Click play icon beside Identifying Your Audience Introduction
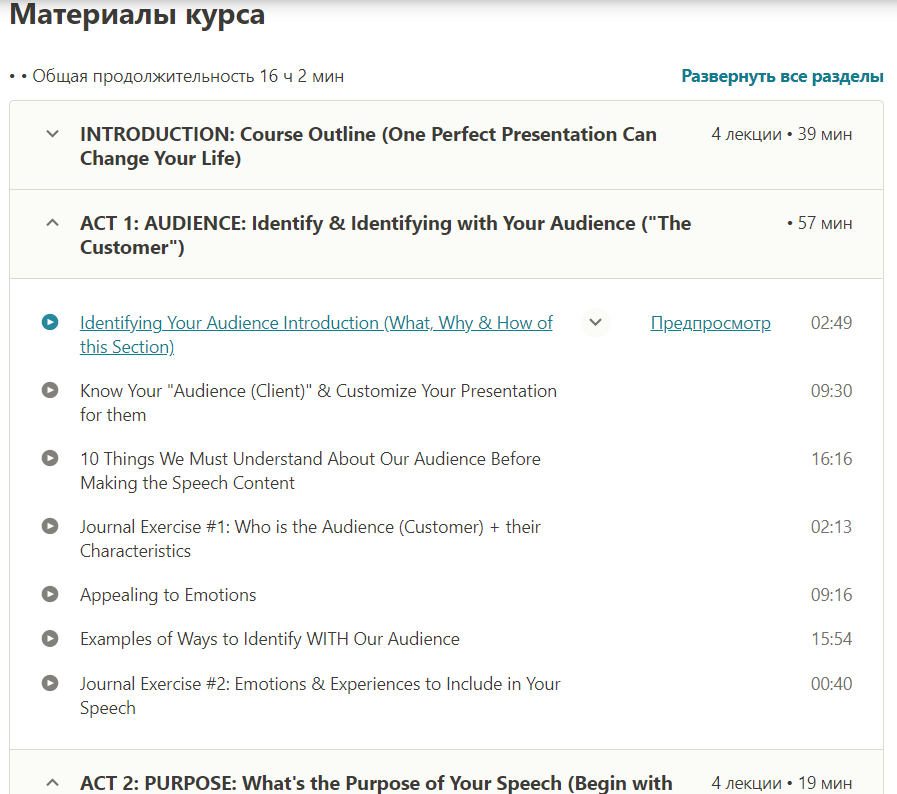The height and width of the screenshot is (794, 897). click(x=50, y=322)
